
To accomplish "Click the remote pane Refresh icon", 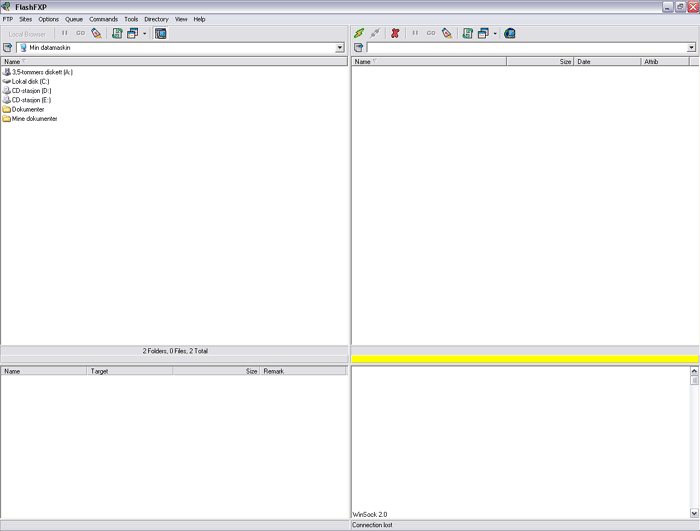I will 467,33.
